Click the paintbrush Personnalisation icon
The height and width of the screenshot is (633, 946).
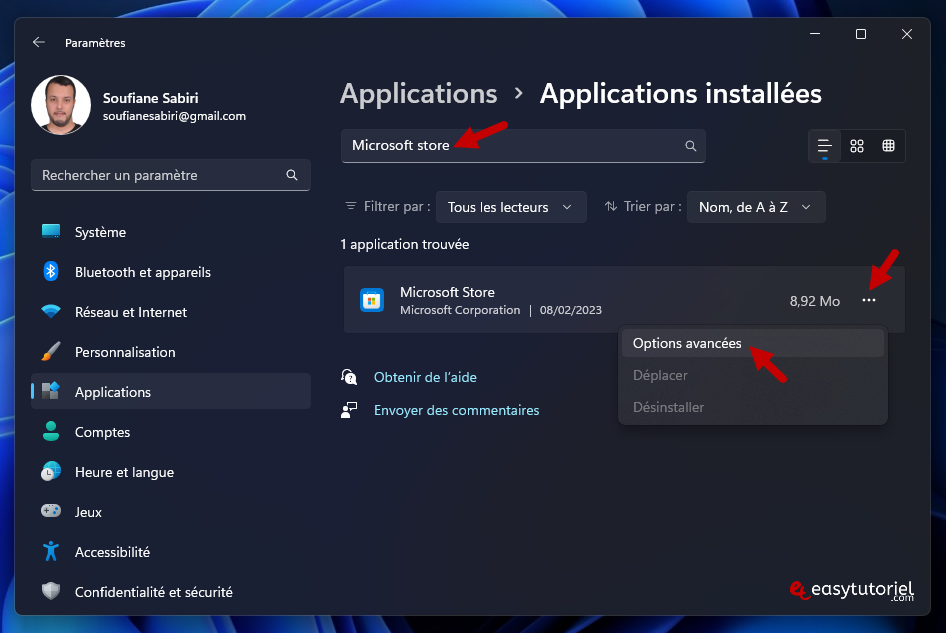pyautogui.click(x=51, y=351)
